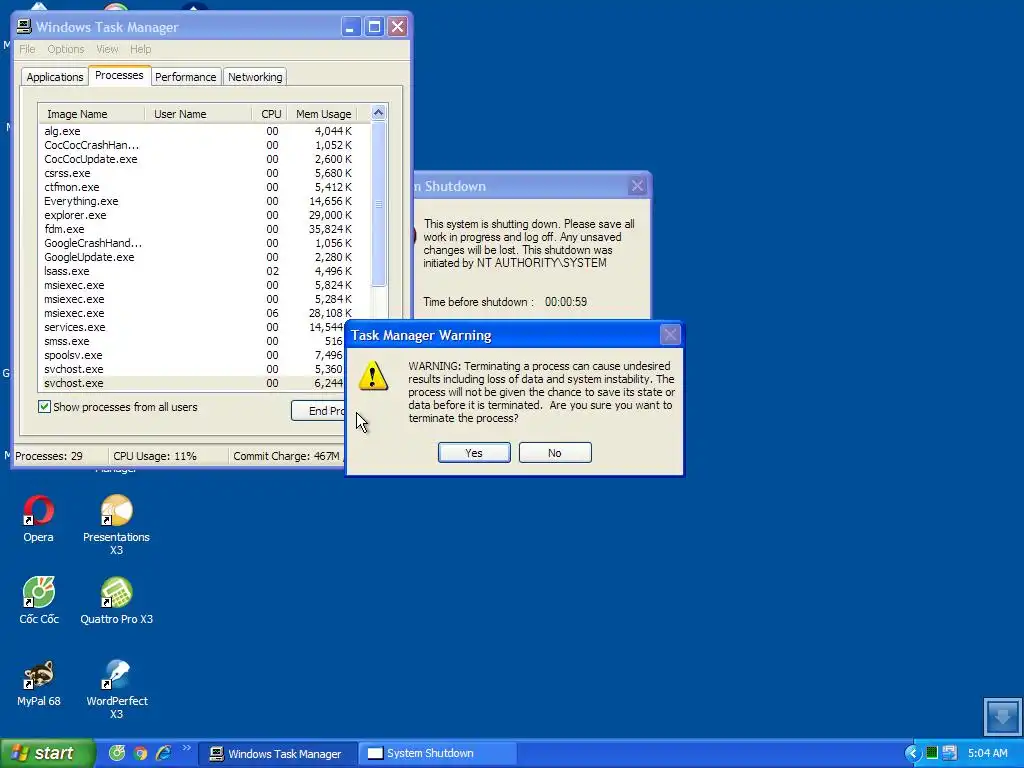Click the Cốc Cốc quick launch icon

click(117, 753)
